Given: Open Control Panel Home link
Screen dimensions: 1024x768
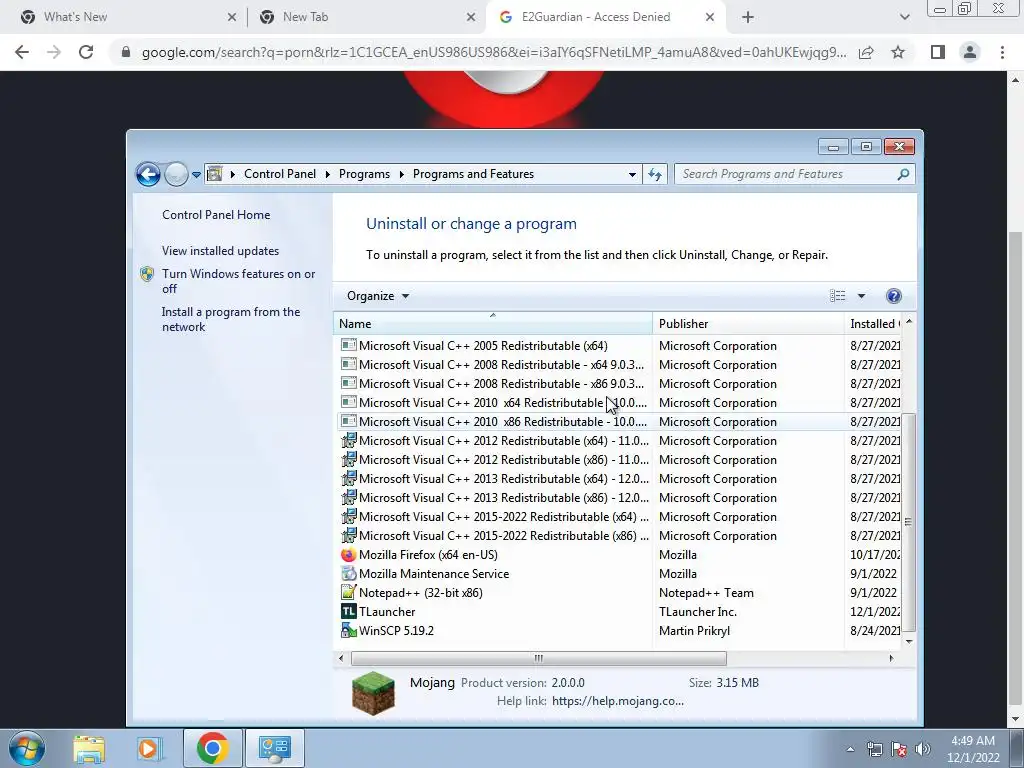Looking at the screenshot, I should click(x=216, y=215).
